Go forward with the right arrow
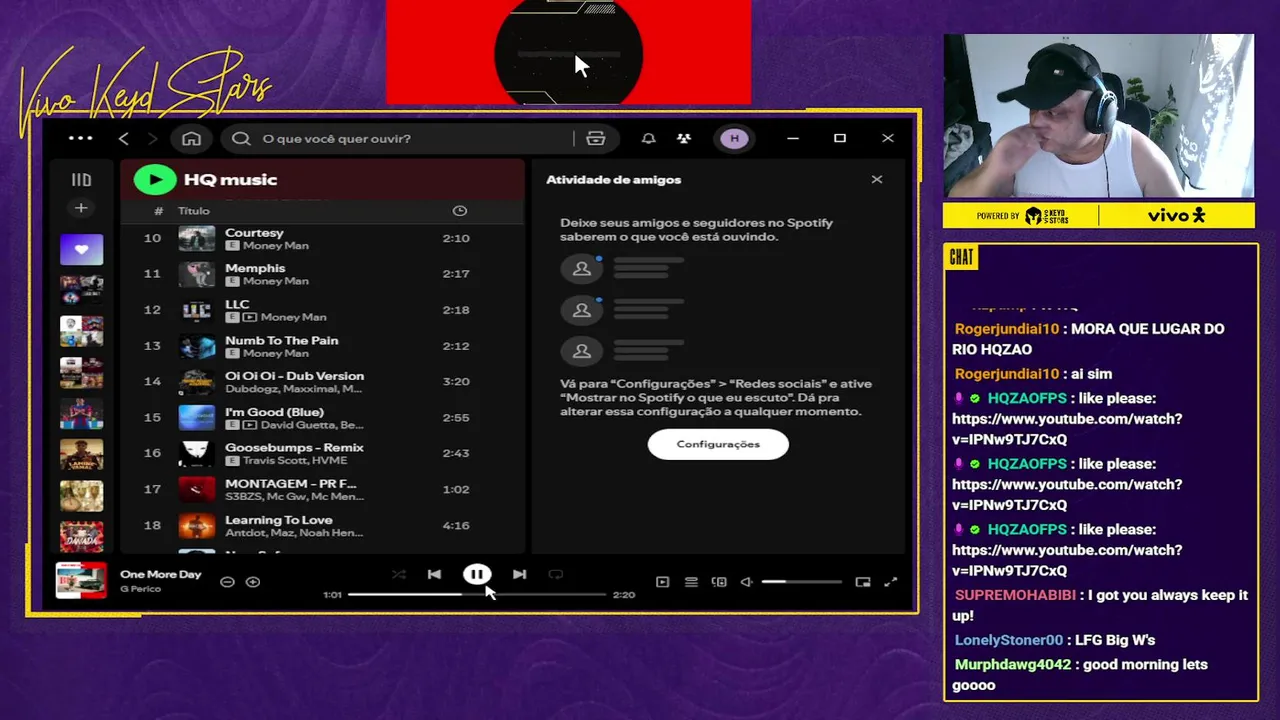Image resolution: width=1280 pixels, height=720 pixels. (153, 138)
